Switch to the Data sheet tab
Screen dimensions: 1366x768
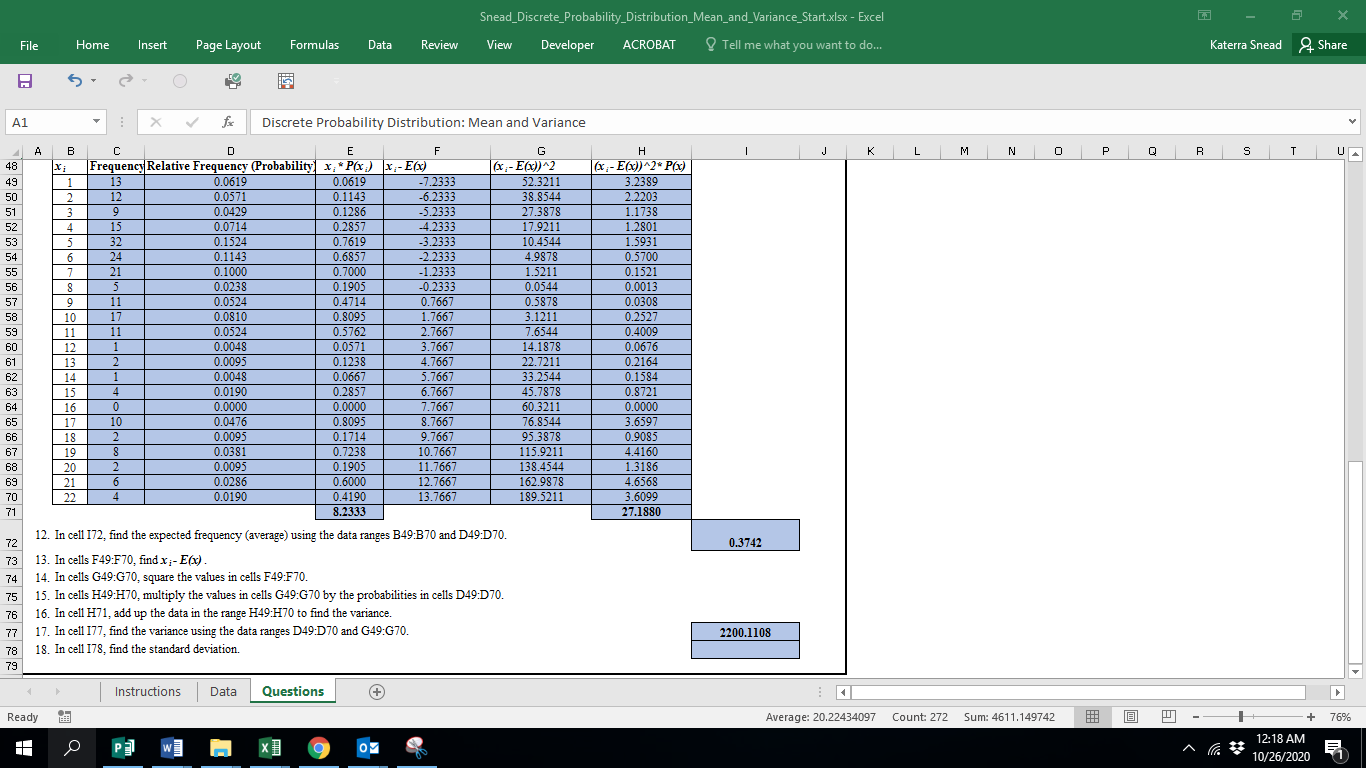click(222, 691)
